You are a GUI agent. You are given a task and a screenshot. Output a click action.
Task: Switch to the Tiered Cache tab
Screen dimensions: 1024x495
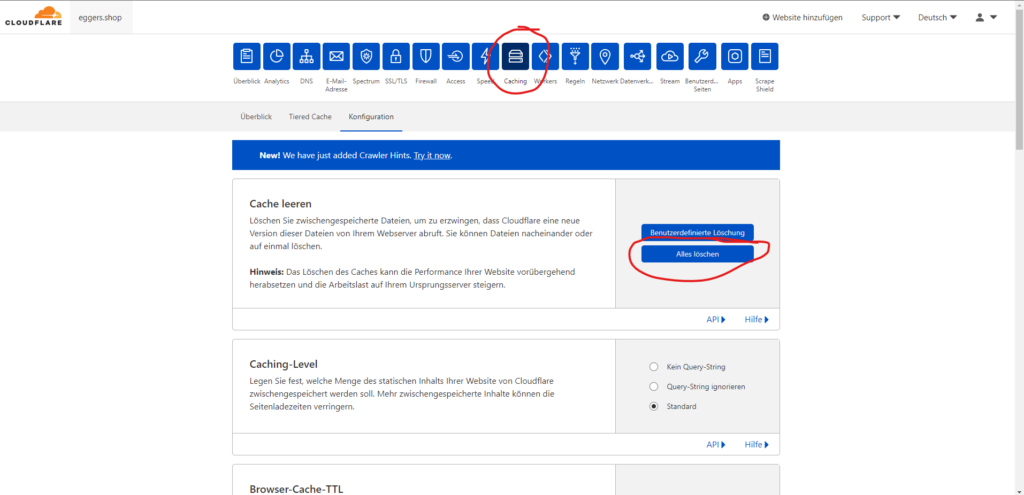pos(310,117)
